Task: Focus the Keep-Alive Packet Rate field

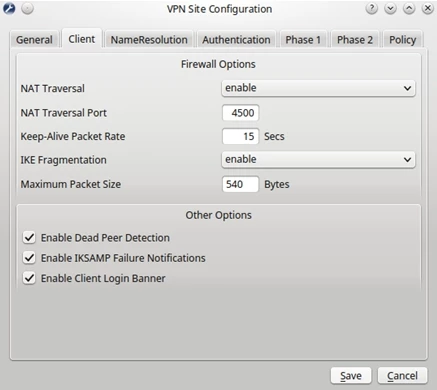Action: tap(240, 136)
